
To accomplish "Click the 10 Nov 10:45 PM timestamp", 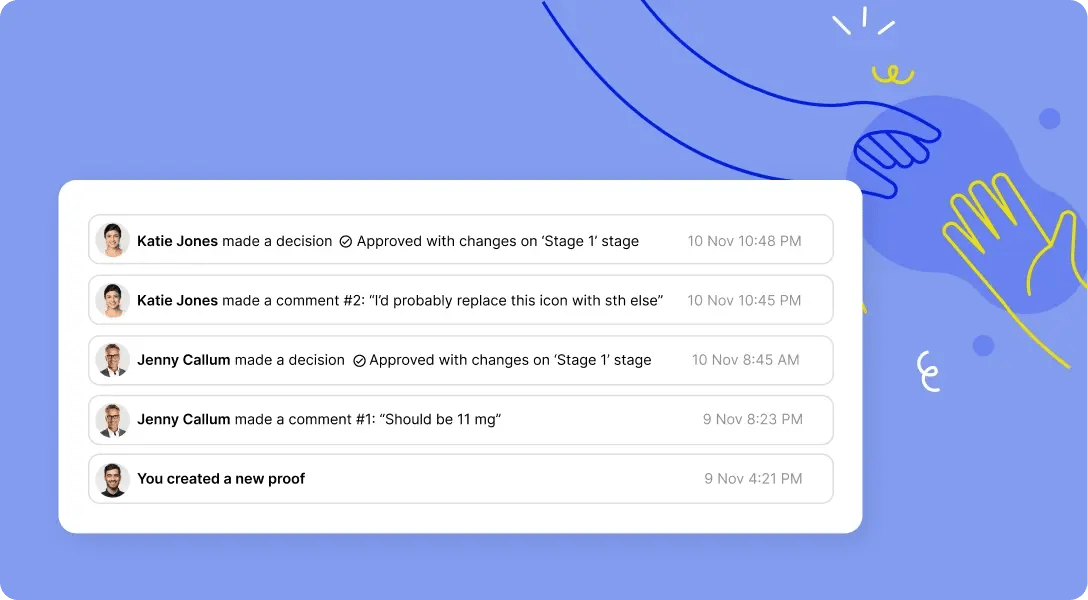I will [x=744, y=301].
